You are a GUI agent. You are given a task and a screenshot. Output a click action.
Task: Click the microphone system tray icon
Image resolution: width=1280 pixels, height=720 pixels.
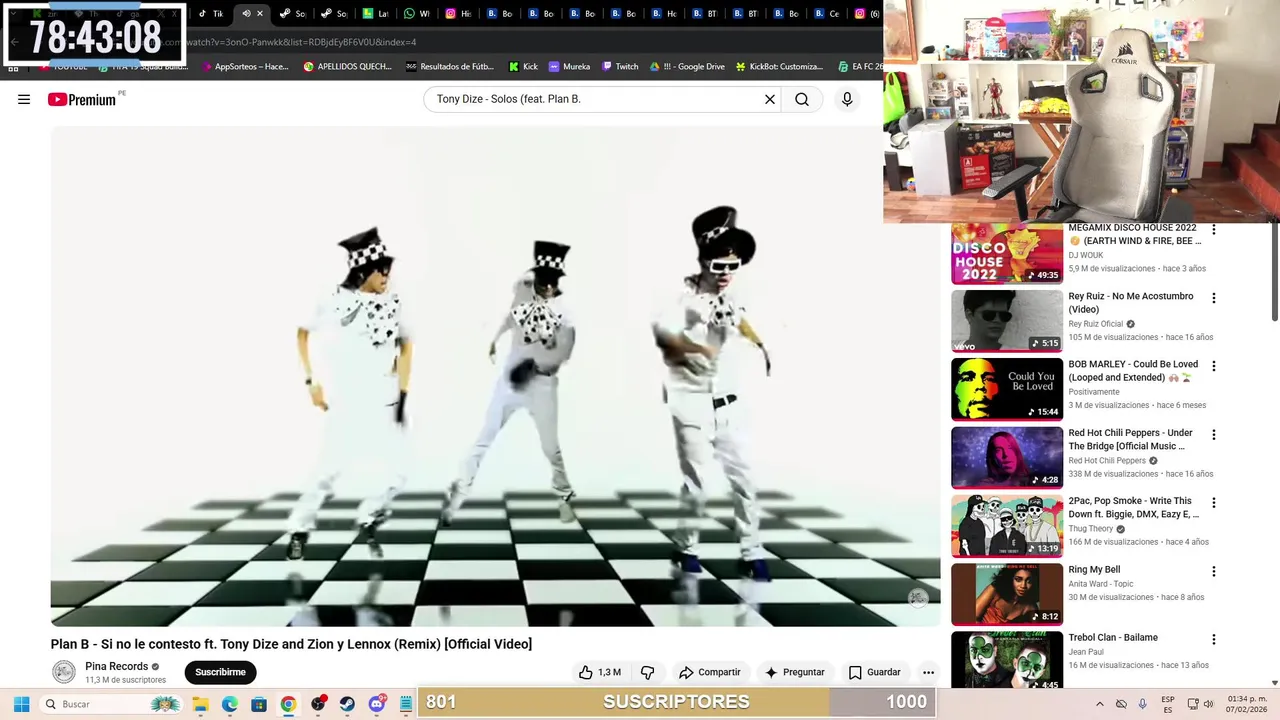(x=1143, y=704)
